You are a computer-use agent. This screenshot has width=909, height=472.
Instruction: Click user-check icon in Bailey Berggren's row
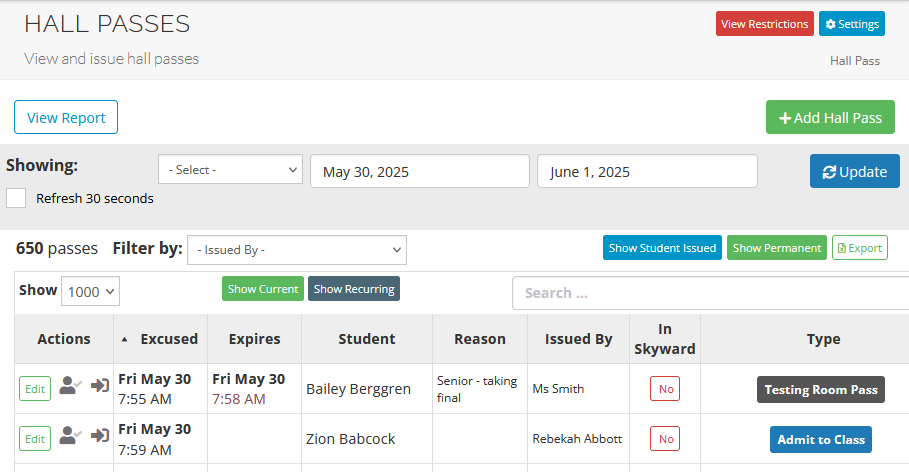69,386
